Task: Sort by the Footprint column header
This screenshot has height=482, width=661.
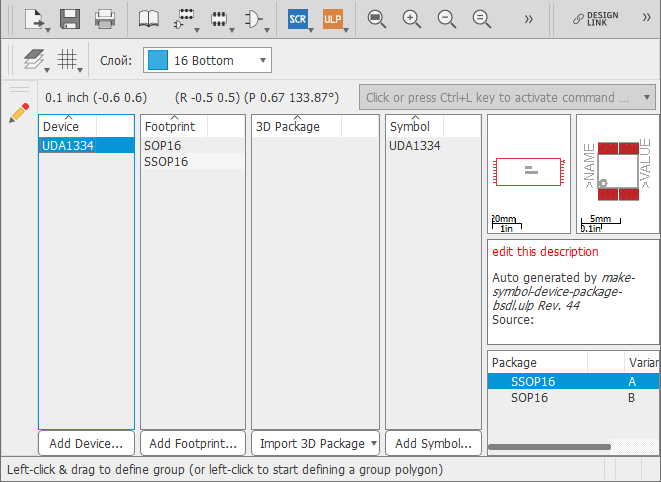Action: [x=174, y=126]
